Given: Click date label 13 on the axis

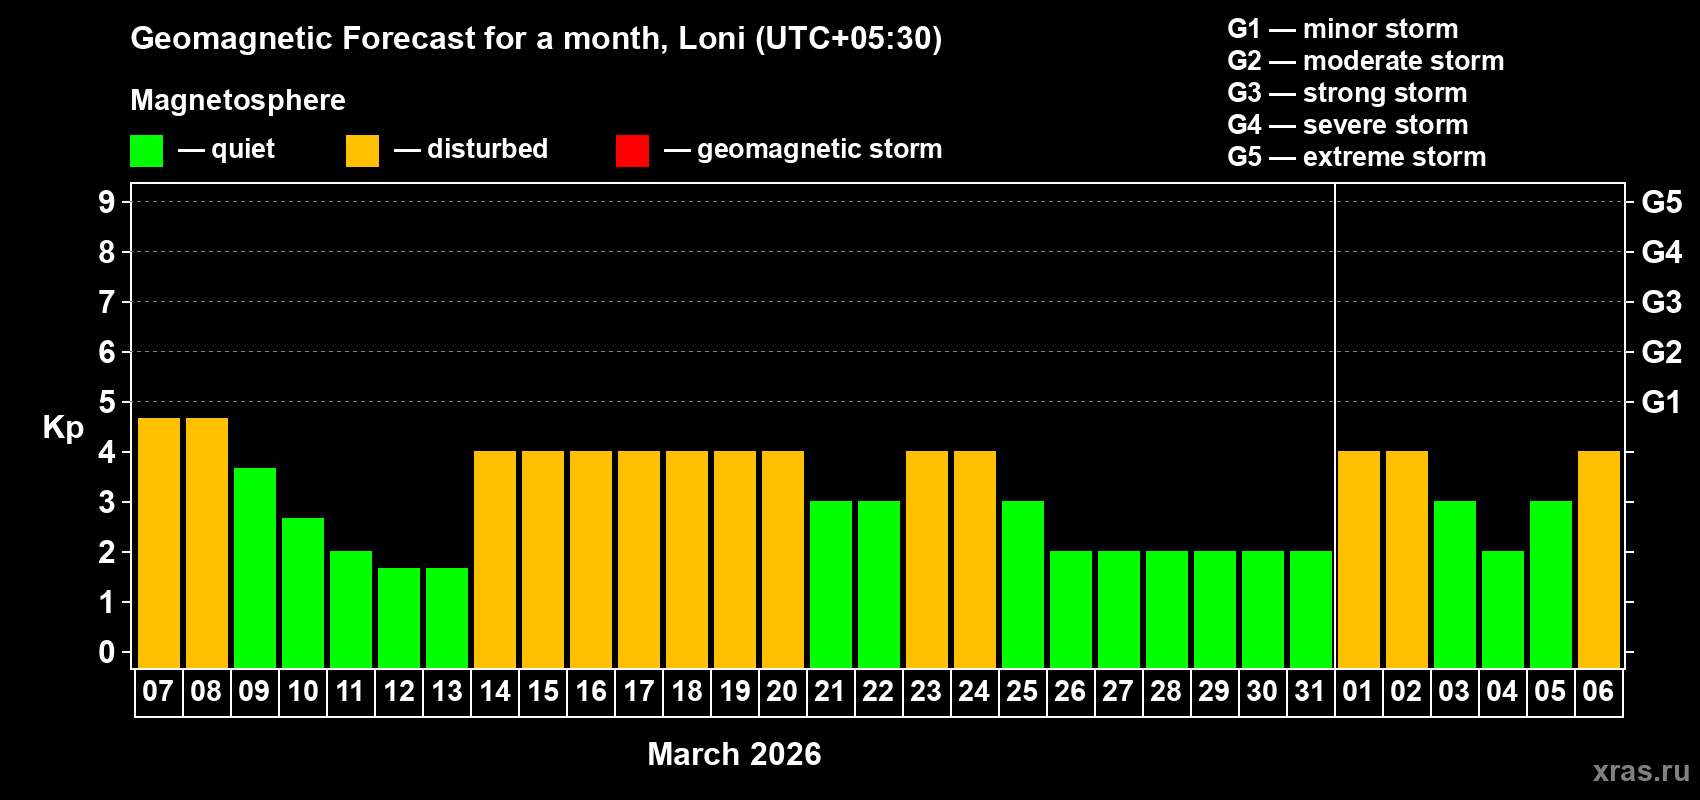Looking at the screenshot, I should pos(446,691).
